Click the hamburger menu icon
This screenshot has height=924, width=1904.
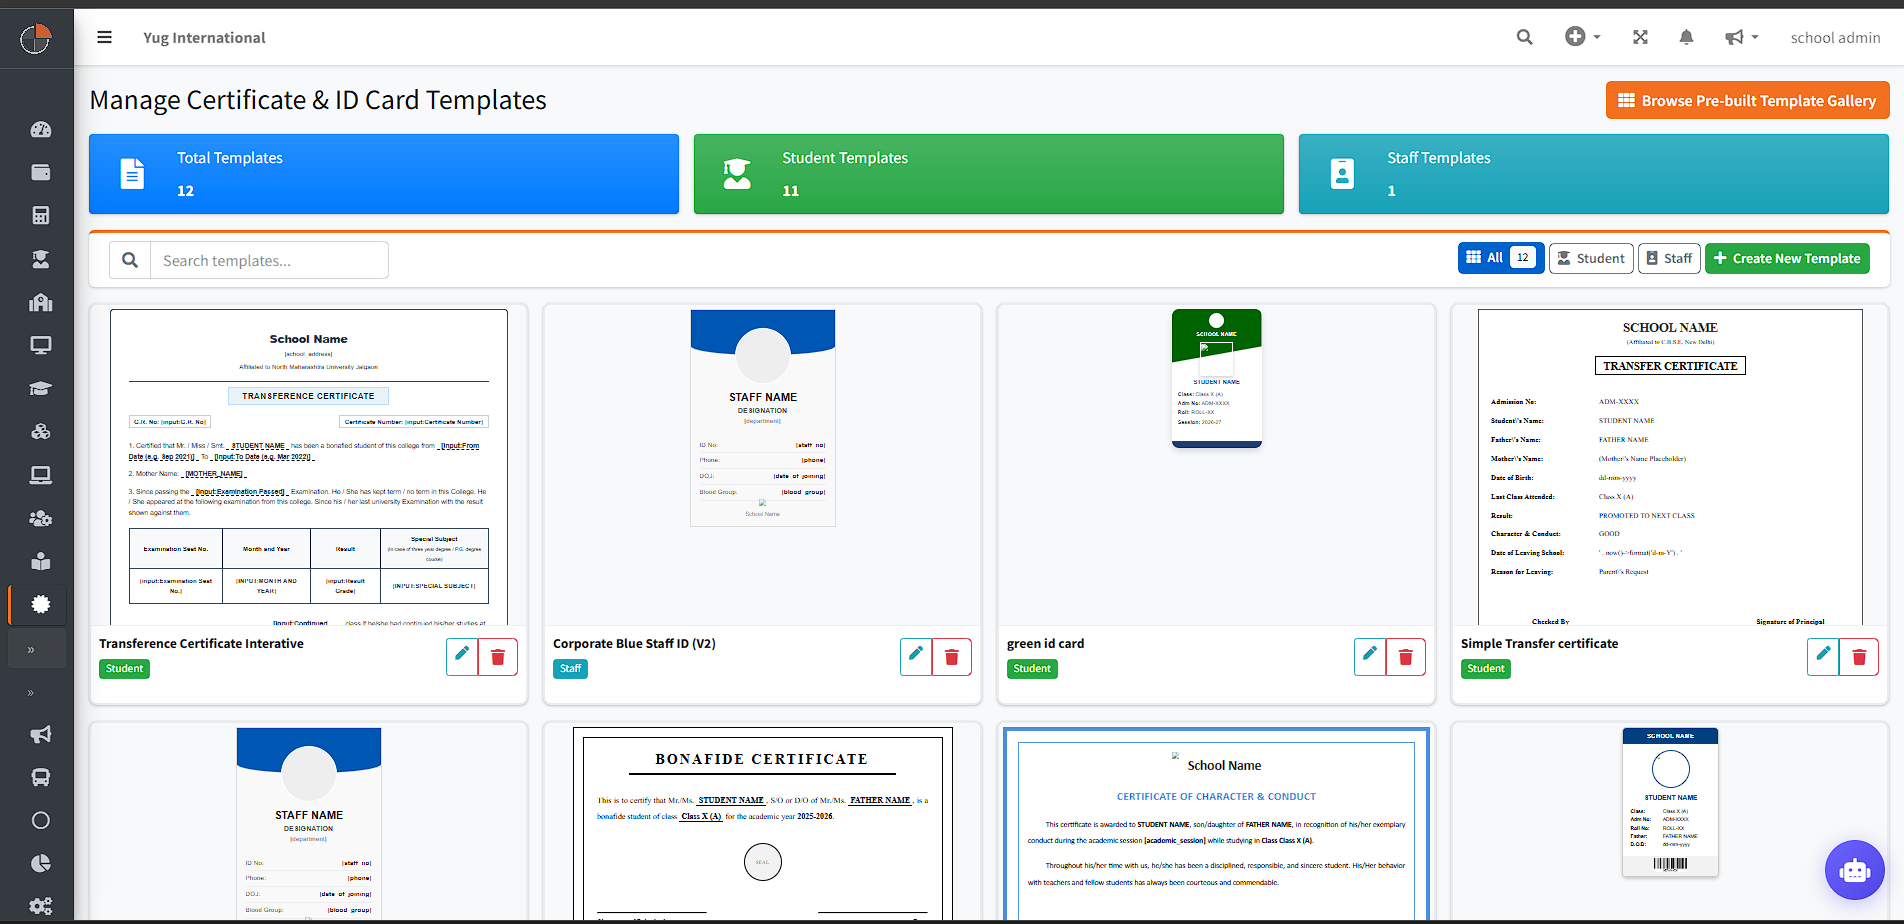104,38
